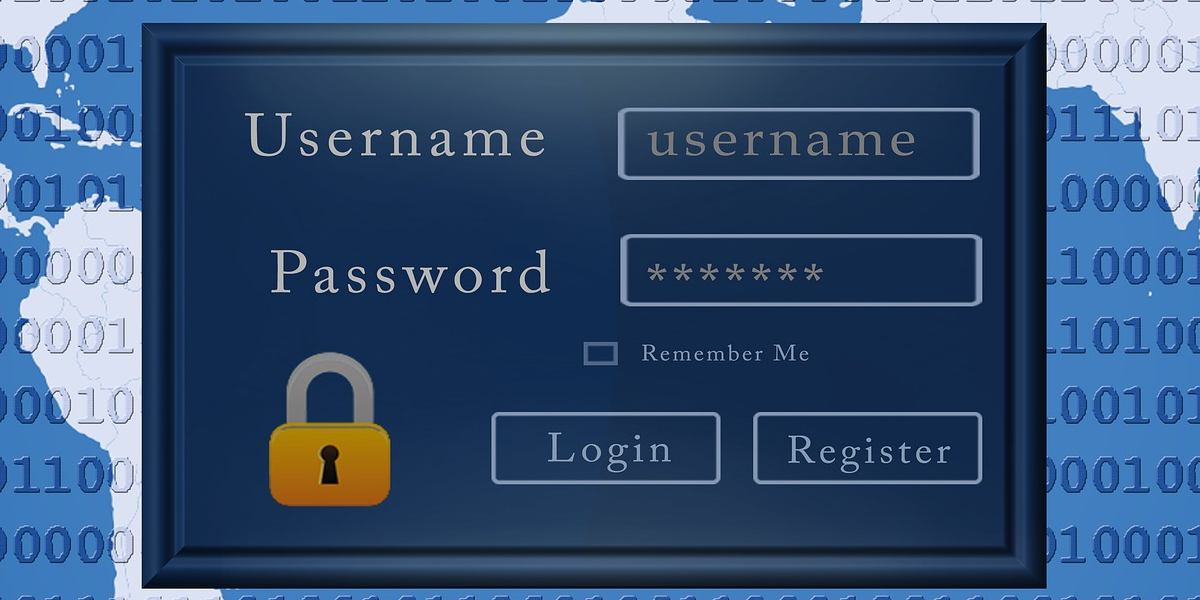Focus the username input field
The width and height of the screenshot is (1200, 600).
click(x=798, y=143)
